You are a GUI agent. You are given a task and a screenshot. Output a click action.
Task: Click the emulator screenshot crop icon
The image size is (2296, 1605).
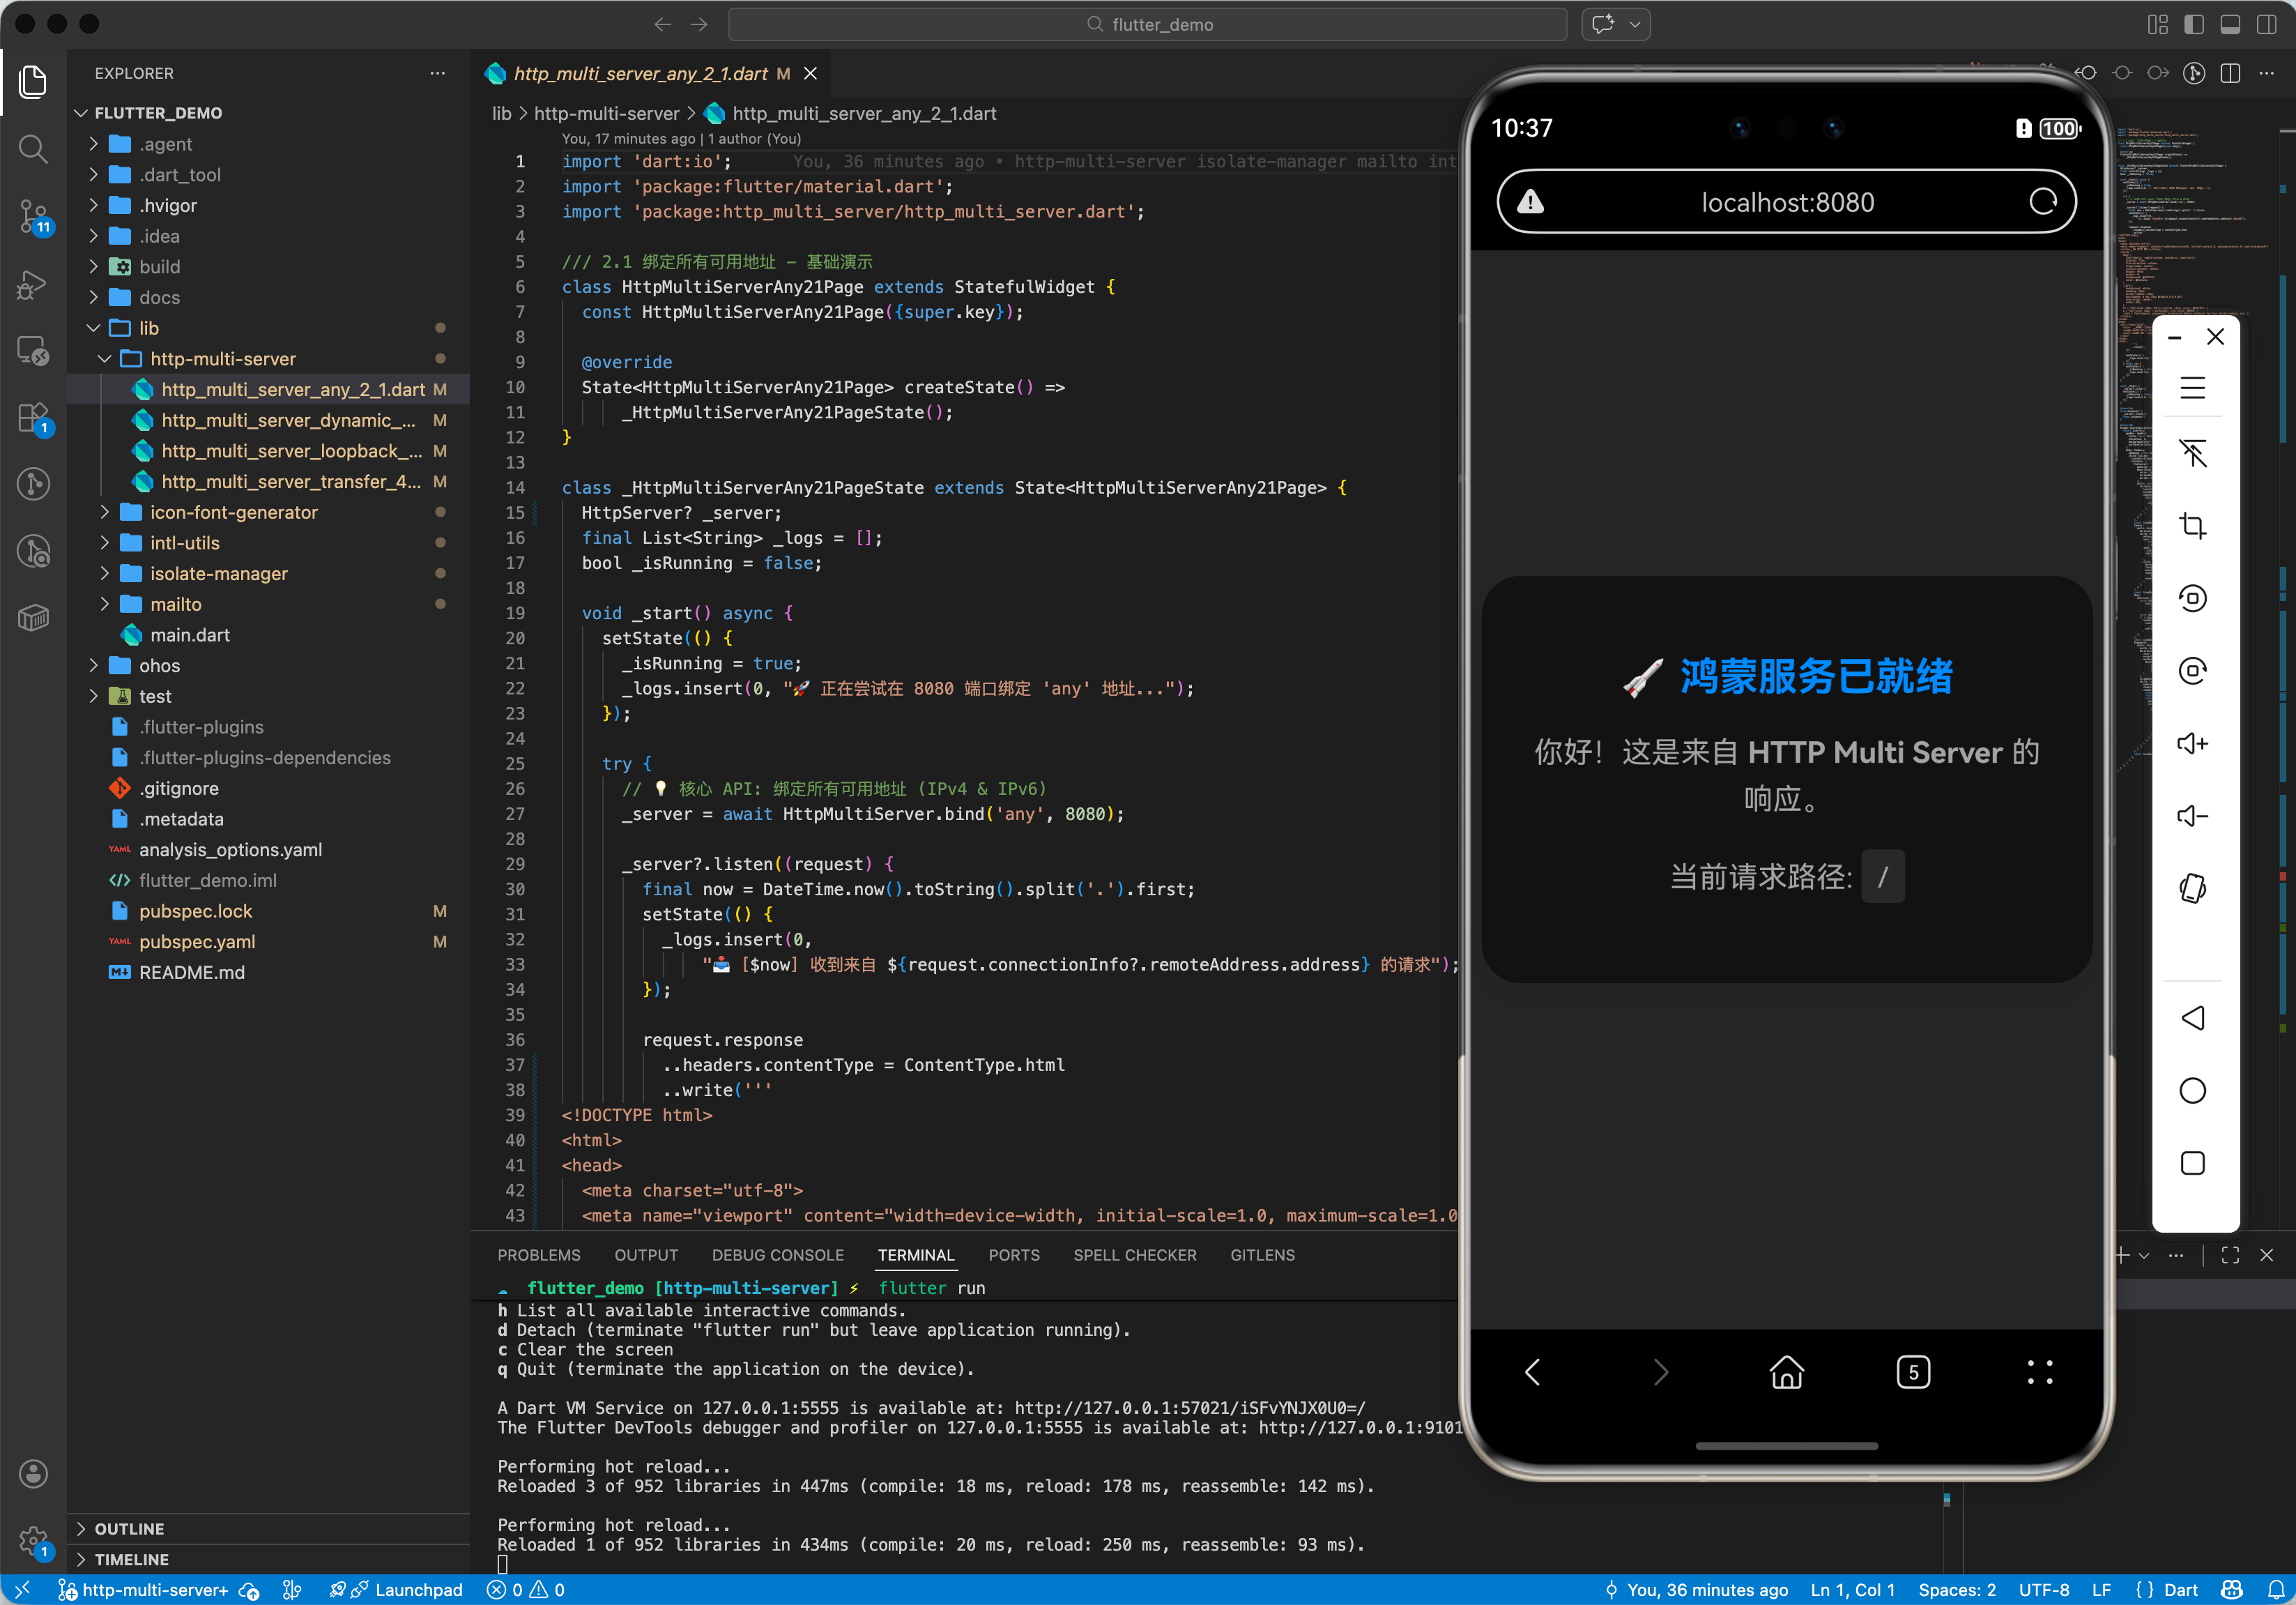point(2192,526)
